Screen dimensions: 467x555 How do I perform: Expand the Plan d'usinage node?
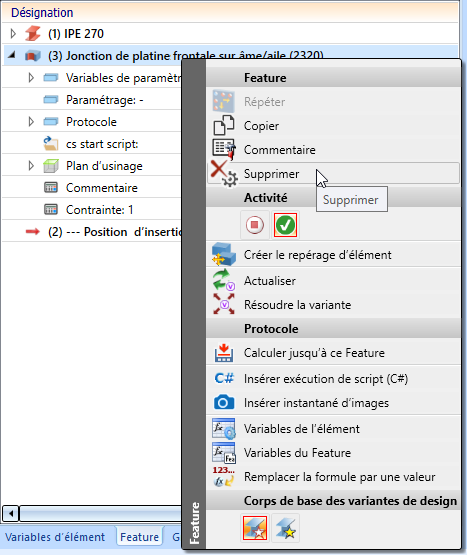click(31, 166)
